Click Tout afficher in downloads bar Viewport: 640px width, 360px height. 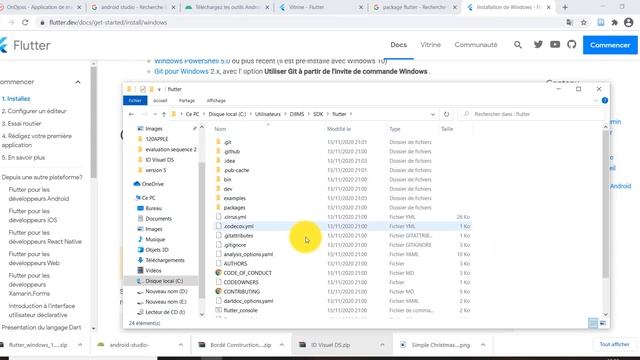tap(614, 344)
